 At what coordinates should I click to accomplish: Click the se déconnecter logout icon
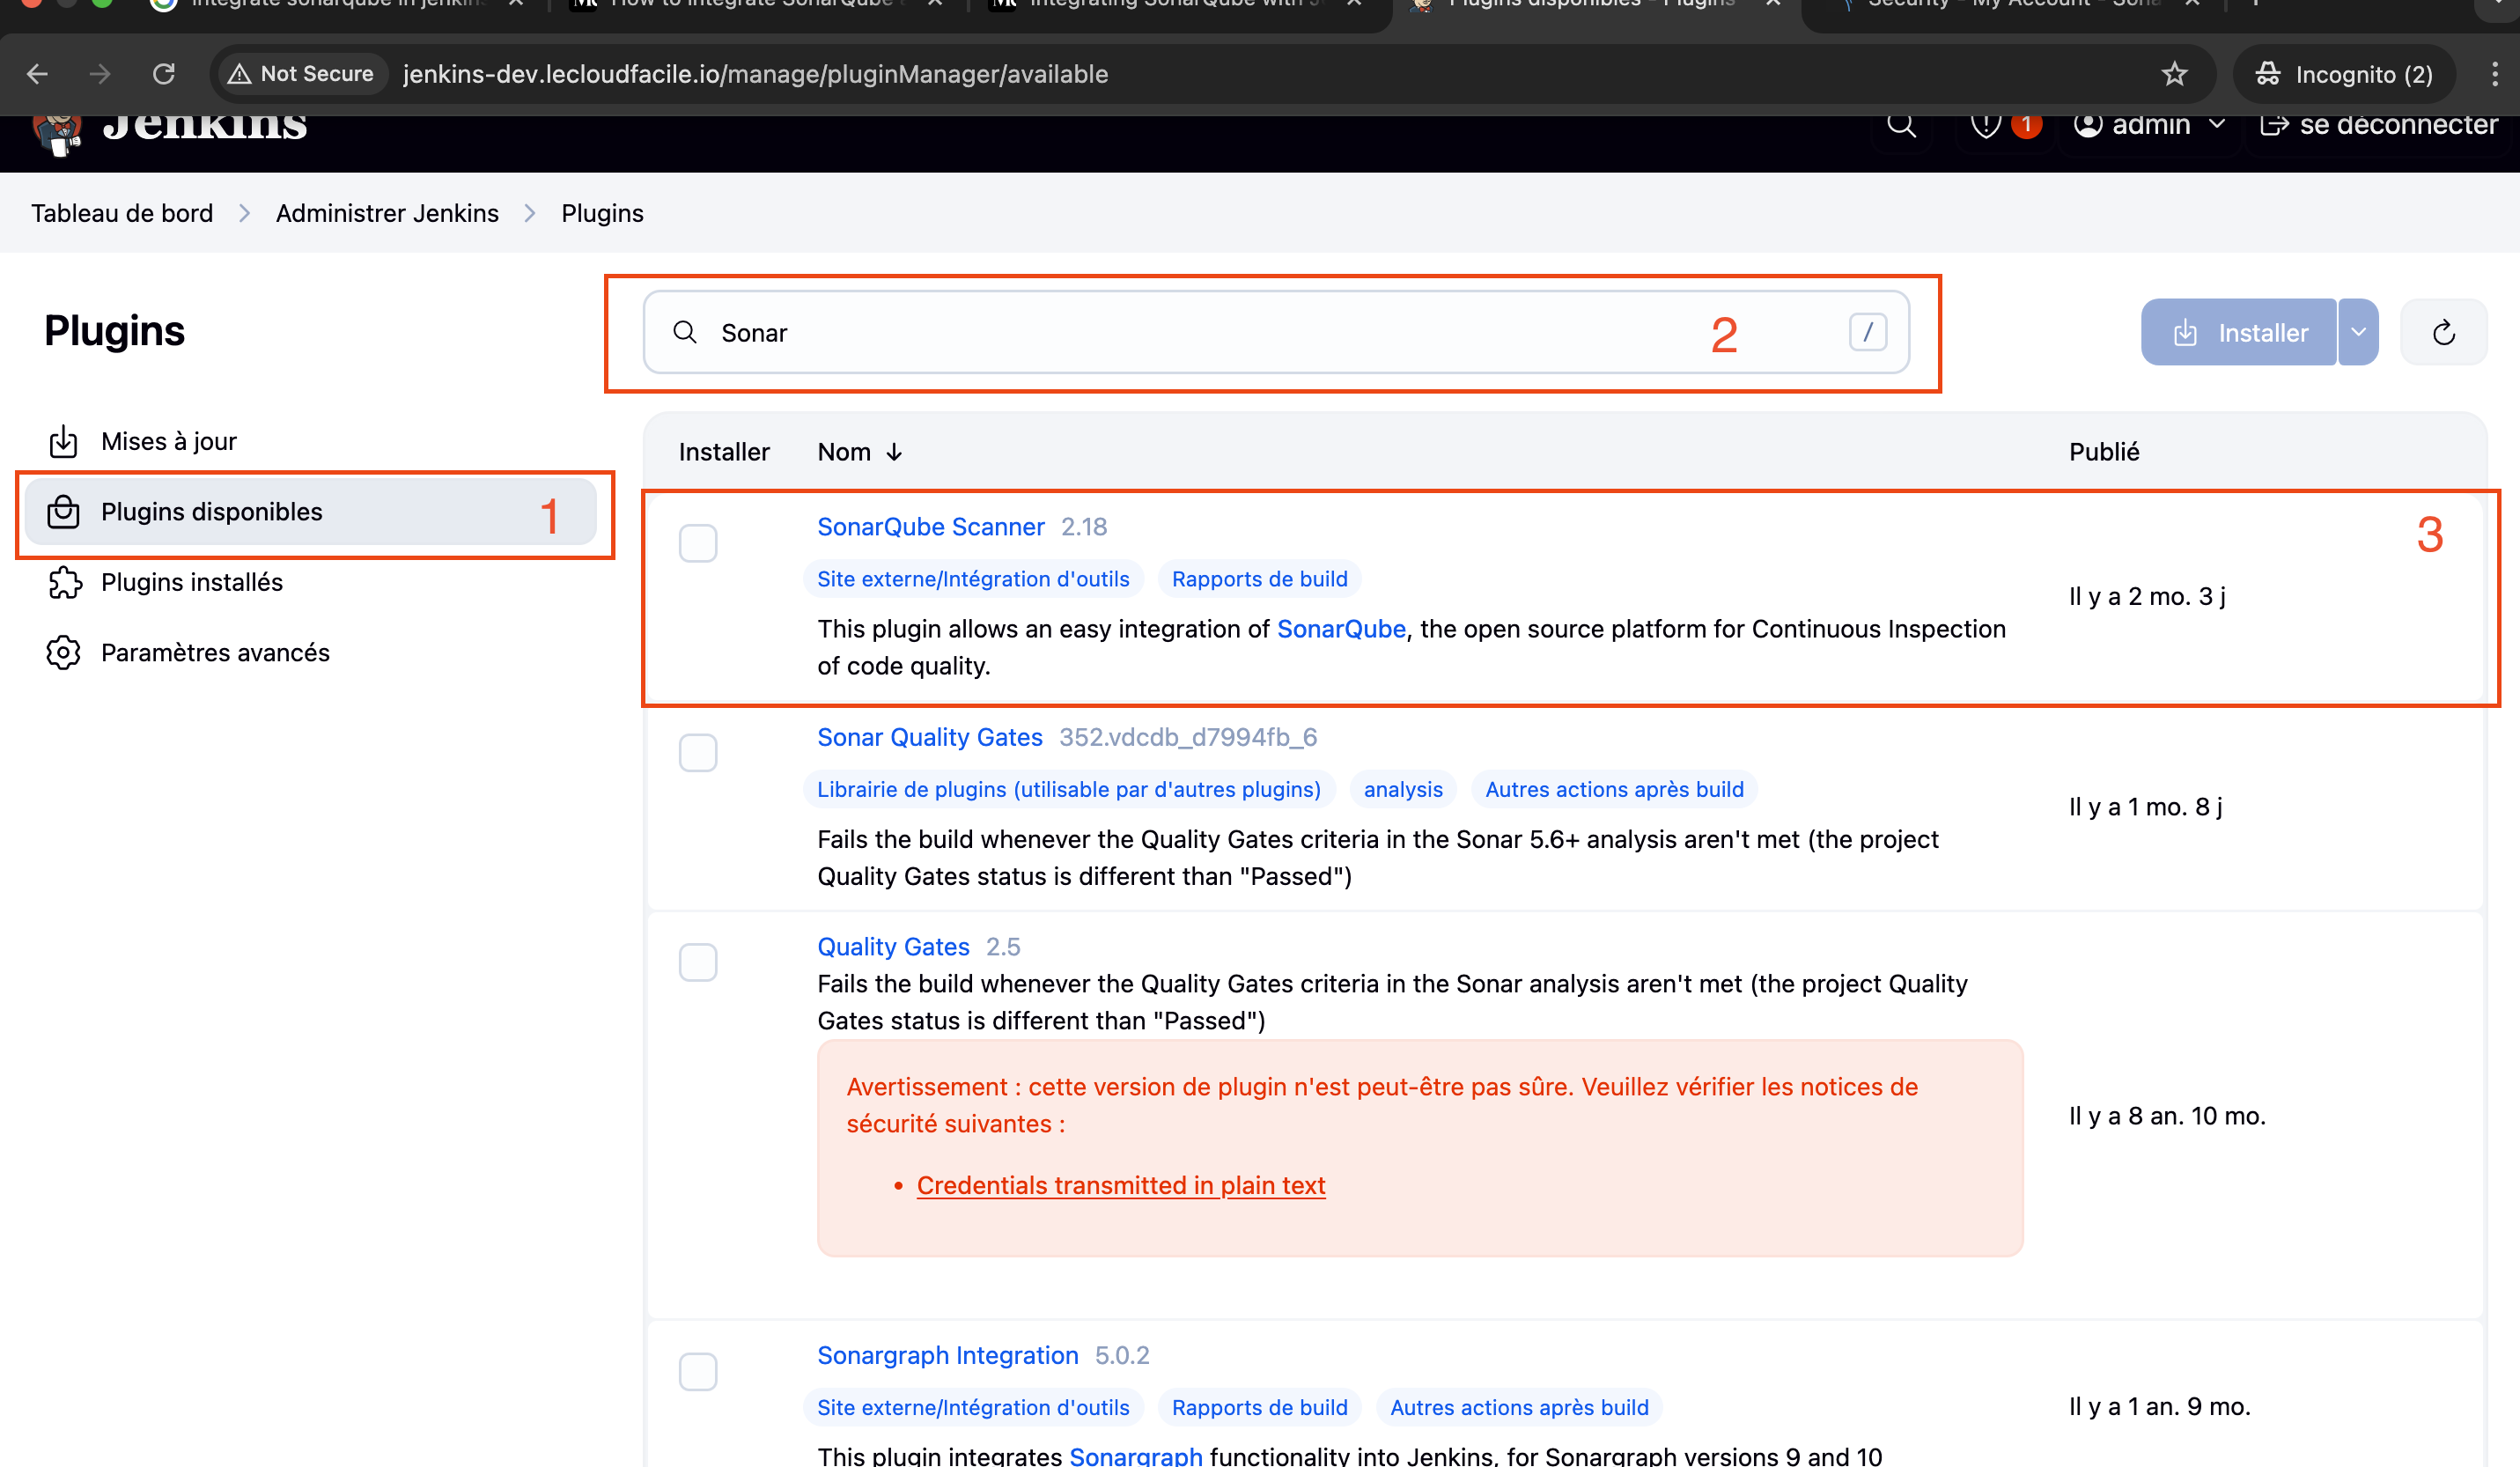[2274, 126]
